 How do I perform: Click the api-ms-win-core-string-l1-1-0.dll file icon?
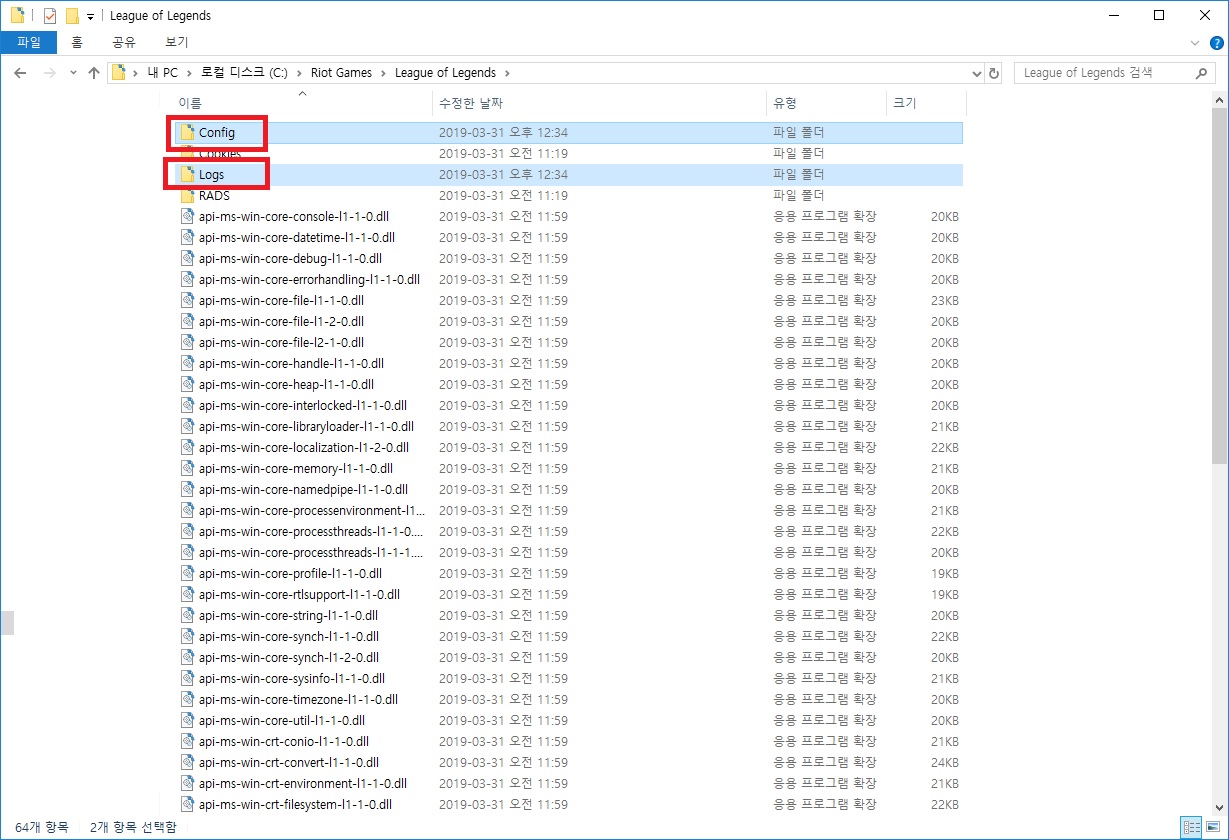coord(187,616)
